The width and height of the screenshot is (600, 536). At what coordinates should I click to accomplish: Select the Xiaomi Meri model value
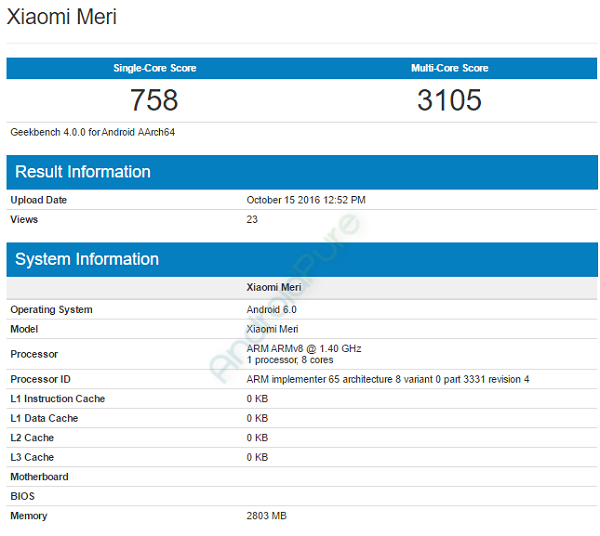tap(272, 329)
